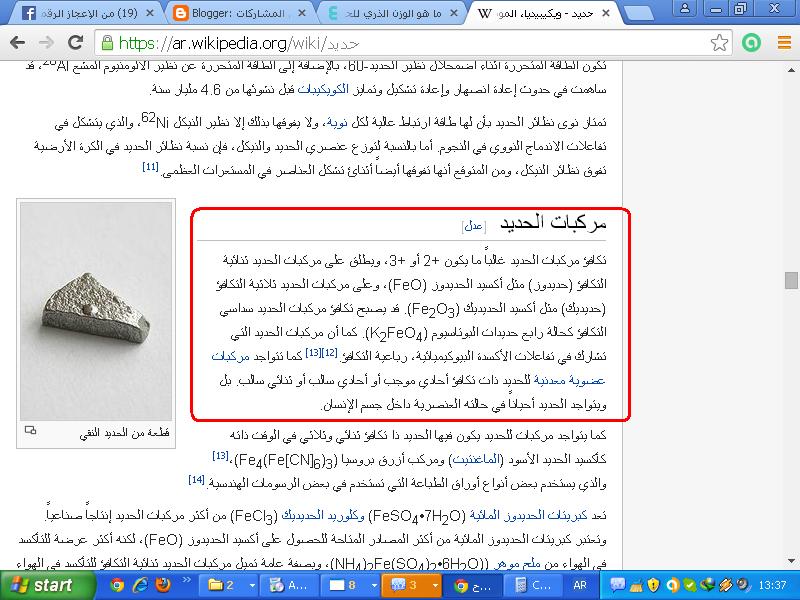Click the عدل edit link beside مركبات الحديد
The height and width of the screenshot is (600, 800).
(x=473, y=226)
